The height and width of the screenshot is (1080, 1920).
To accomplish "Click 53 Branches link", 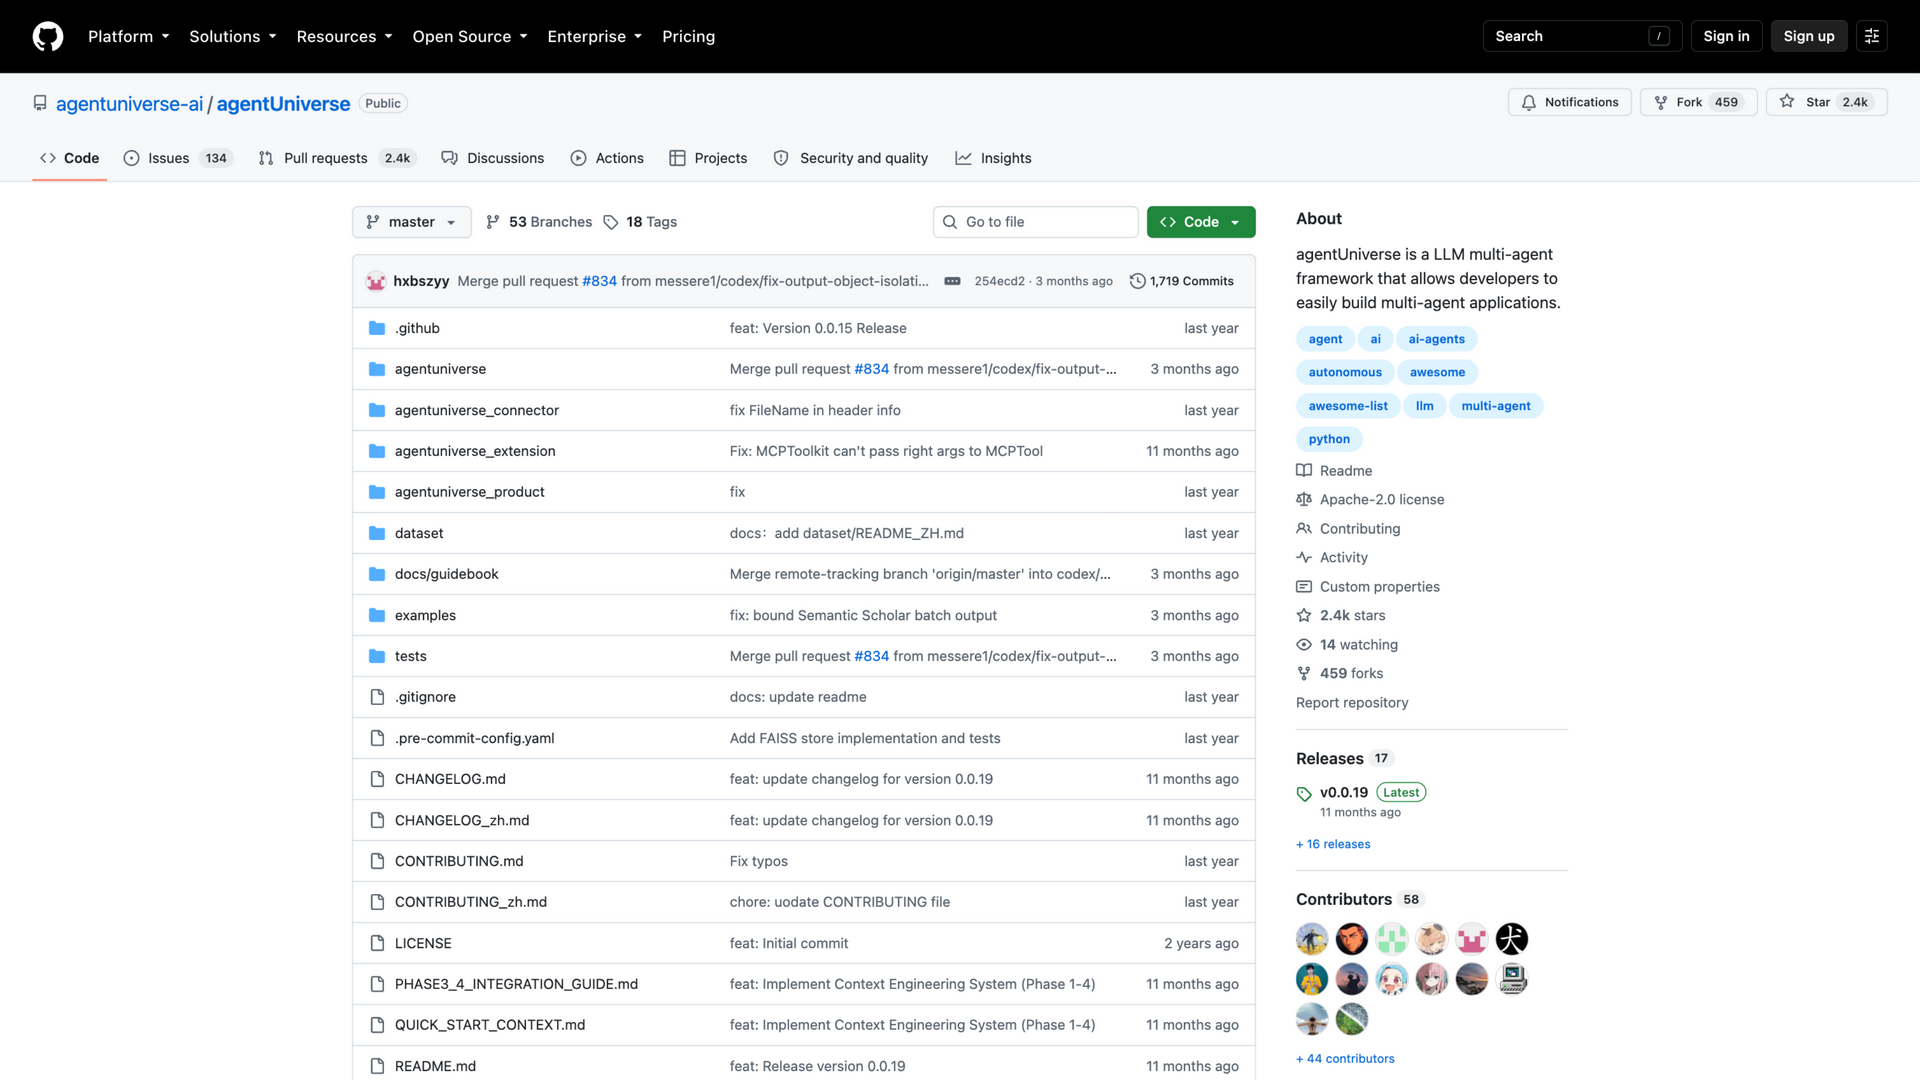I will pyautogui.click(x=539, y=222).
